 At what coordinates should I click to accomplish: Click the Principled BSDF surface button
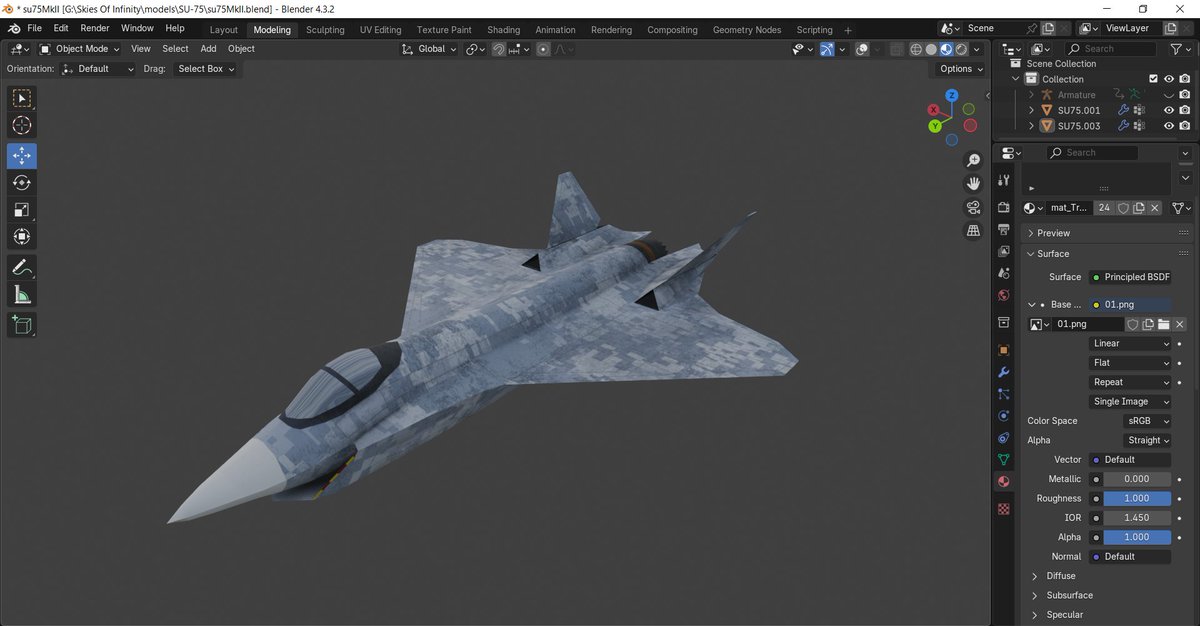1130,277
